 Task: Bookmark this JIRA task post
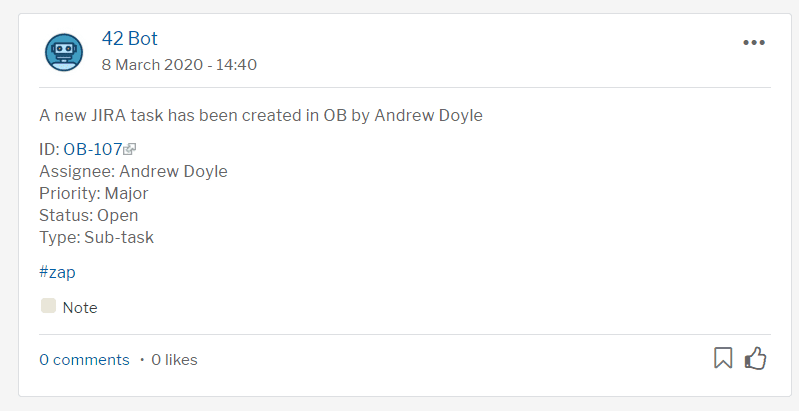[723, 358]
